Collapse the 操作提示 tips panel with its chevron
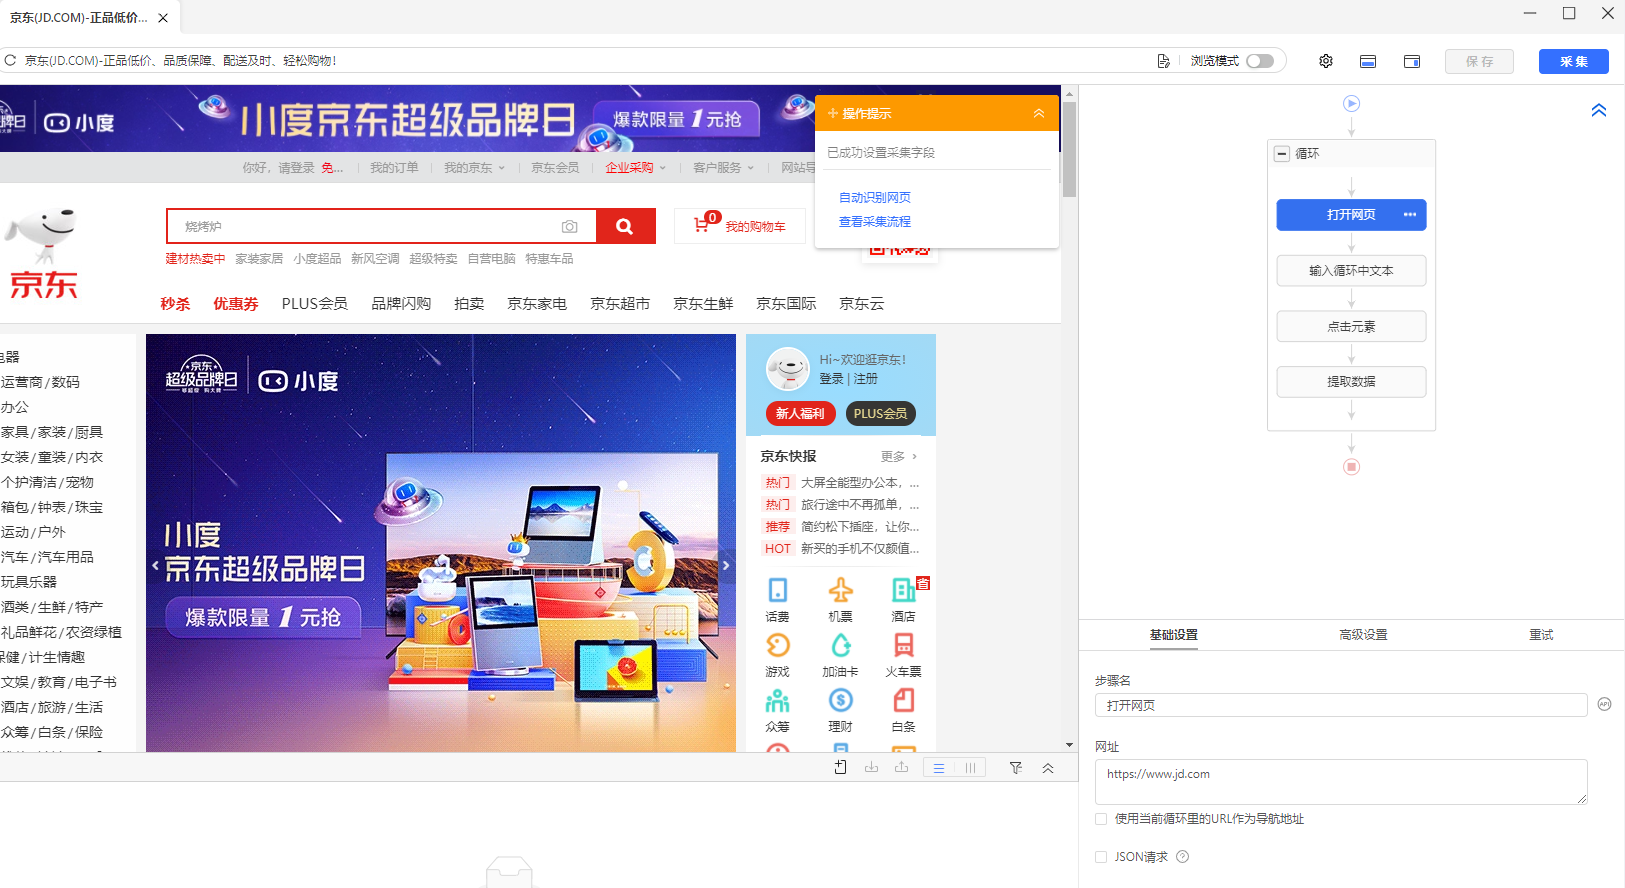The image size is (1625, 888). tap(1039, 113)
